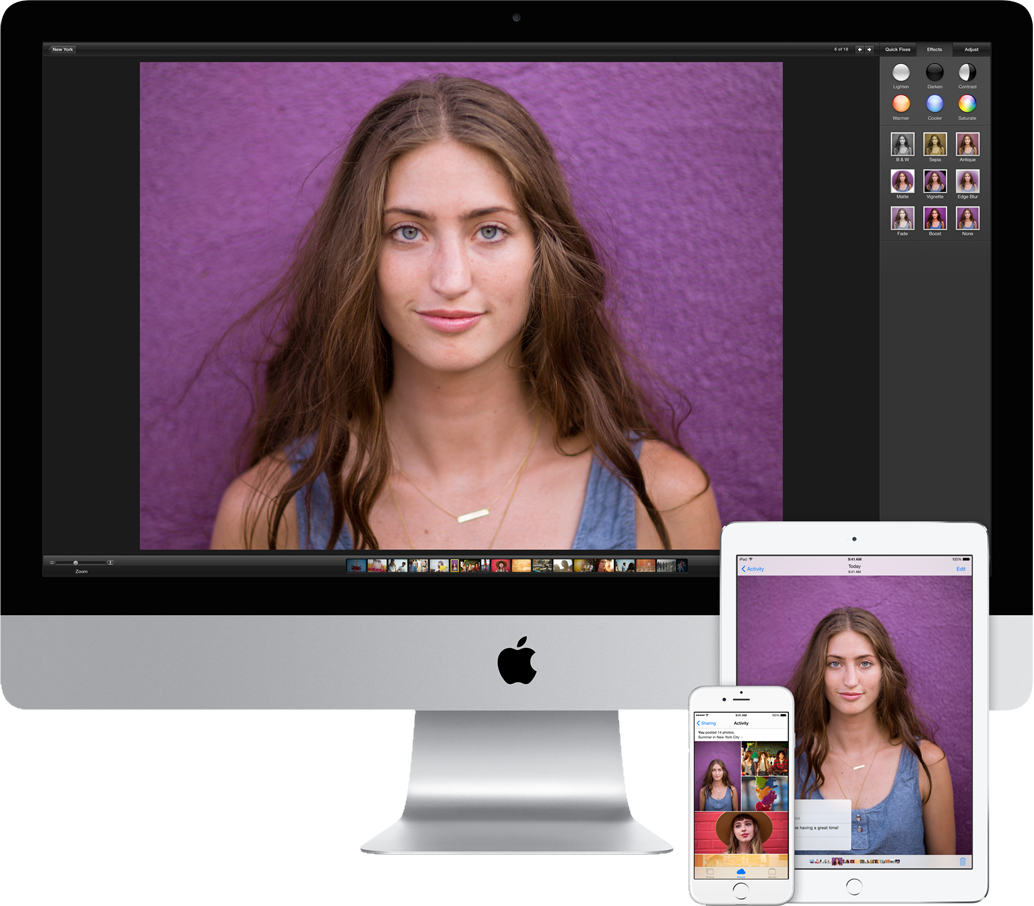Select the Antique effect thumbnail

pos(967,144)
